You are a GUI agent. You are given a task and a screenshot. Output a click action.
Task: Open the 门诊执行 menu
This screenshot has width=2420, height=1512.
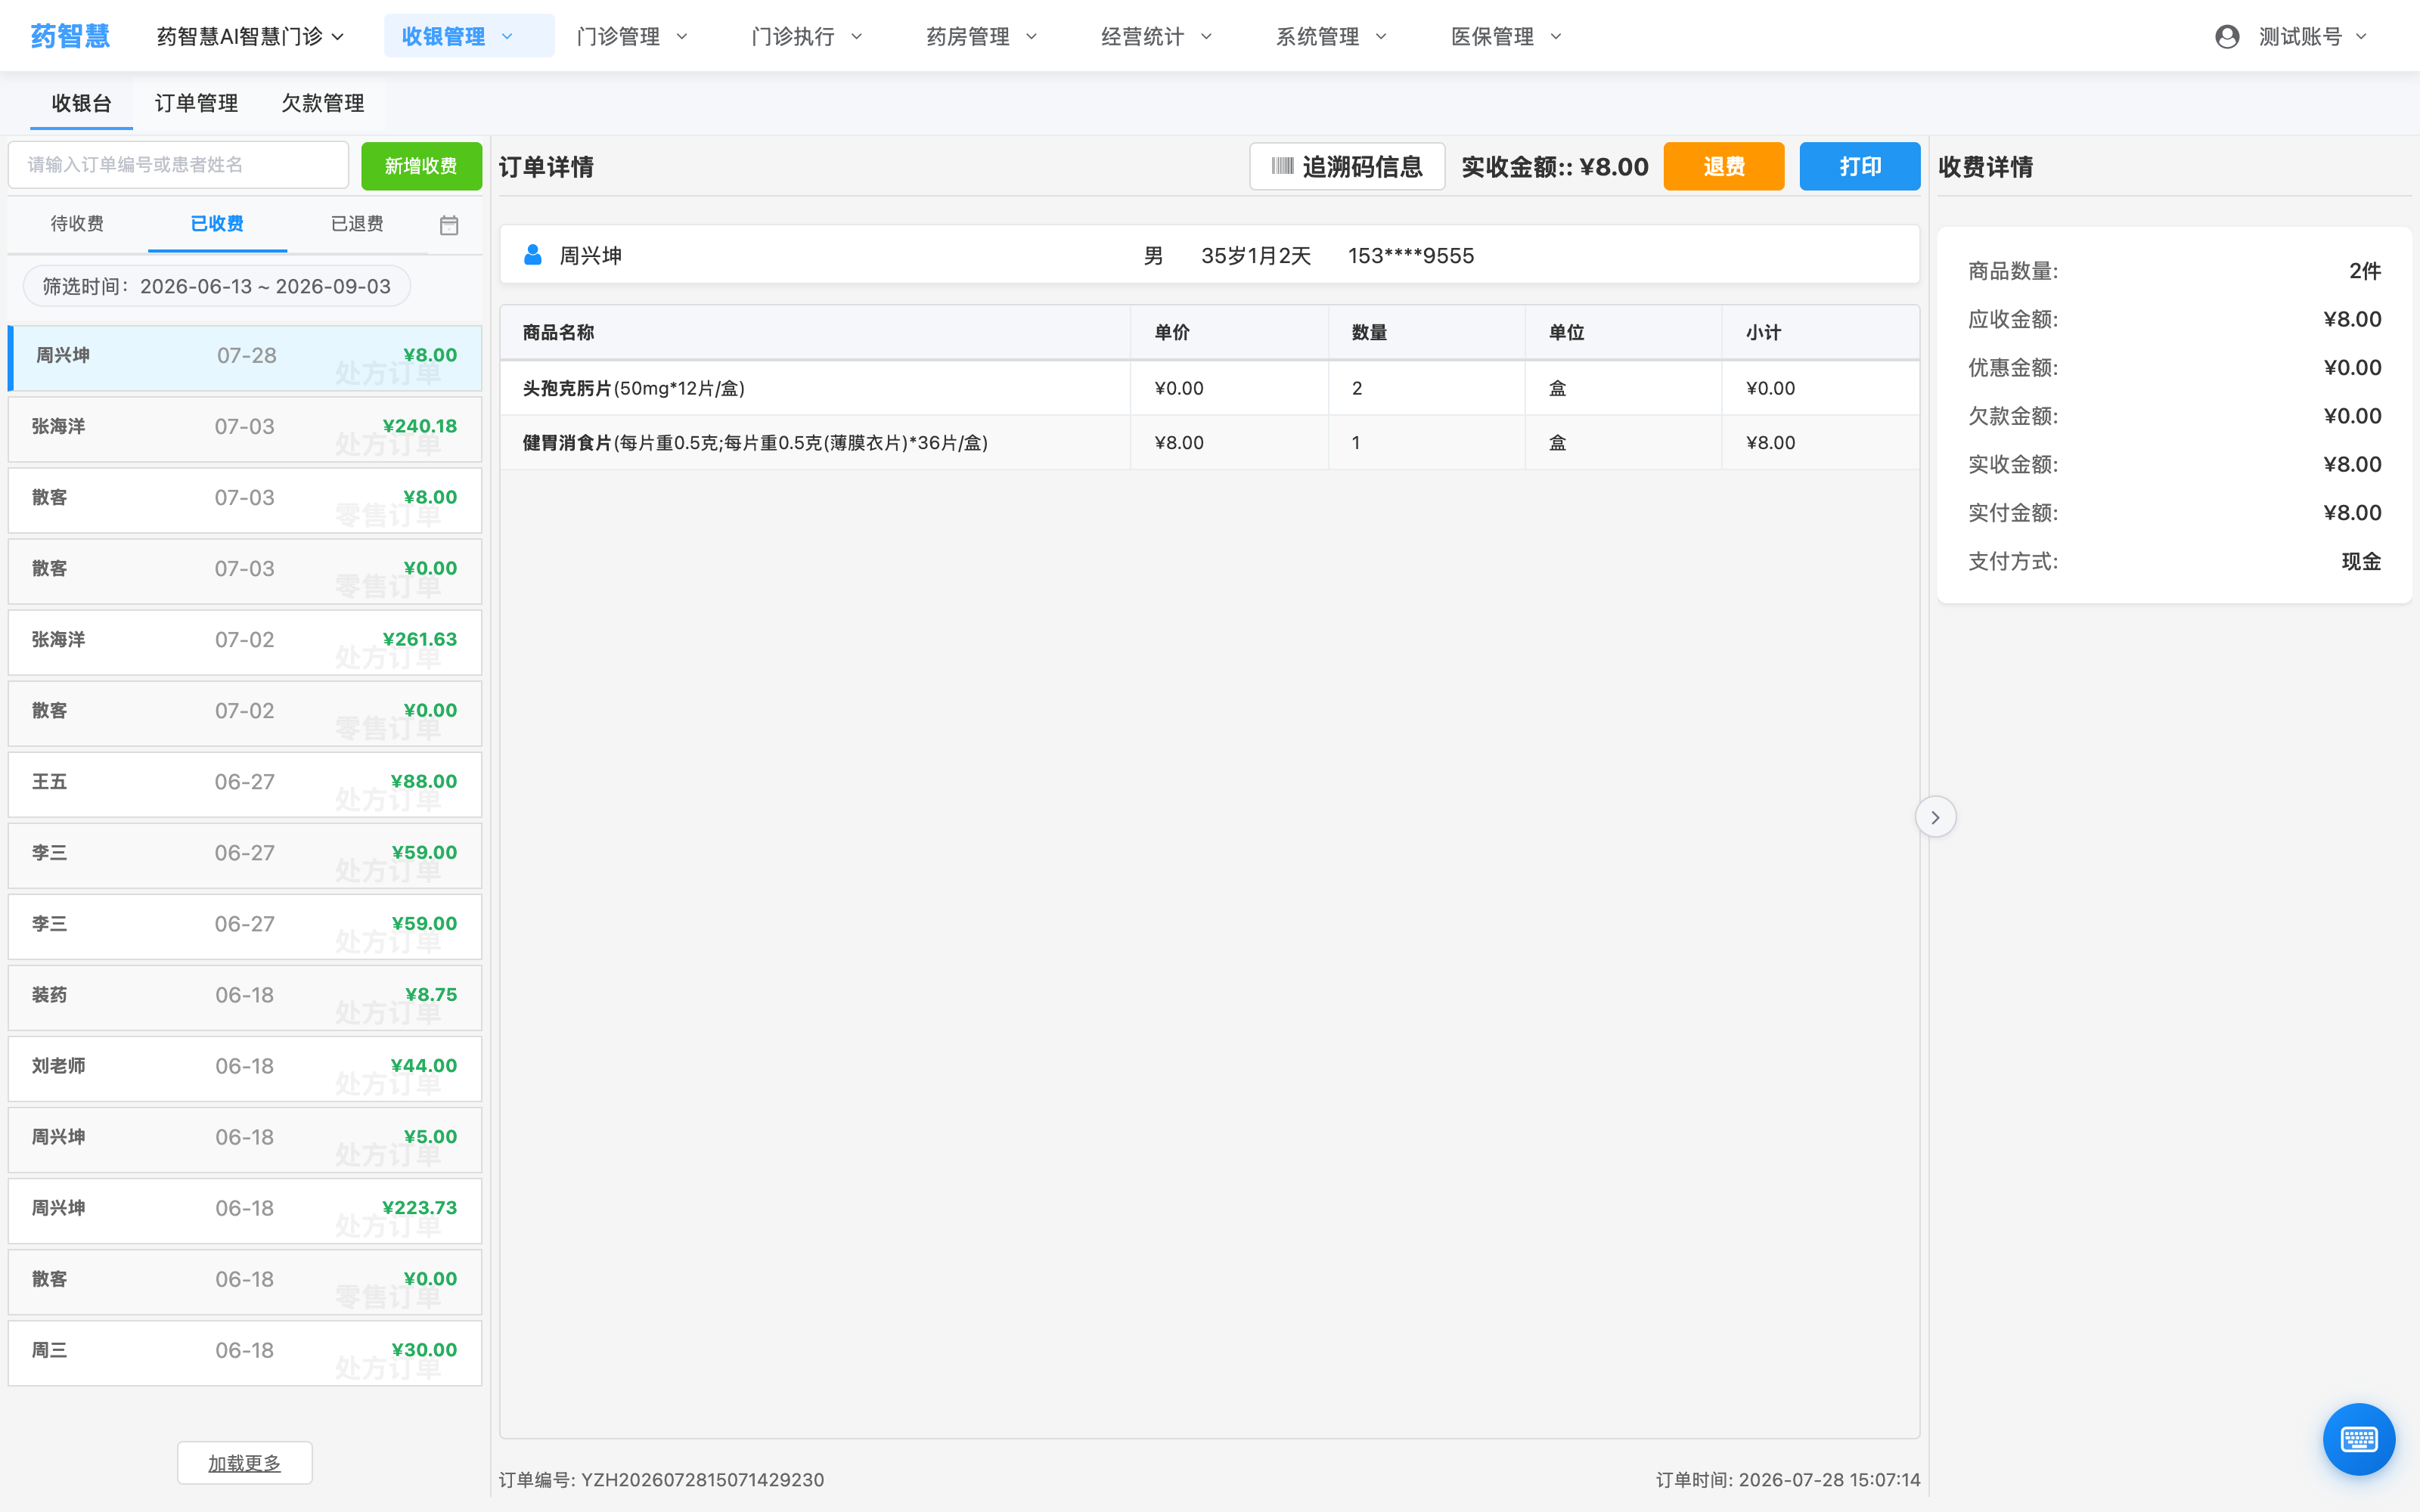(806, 37)
